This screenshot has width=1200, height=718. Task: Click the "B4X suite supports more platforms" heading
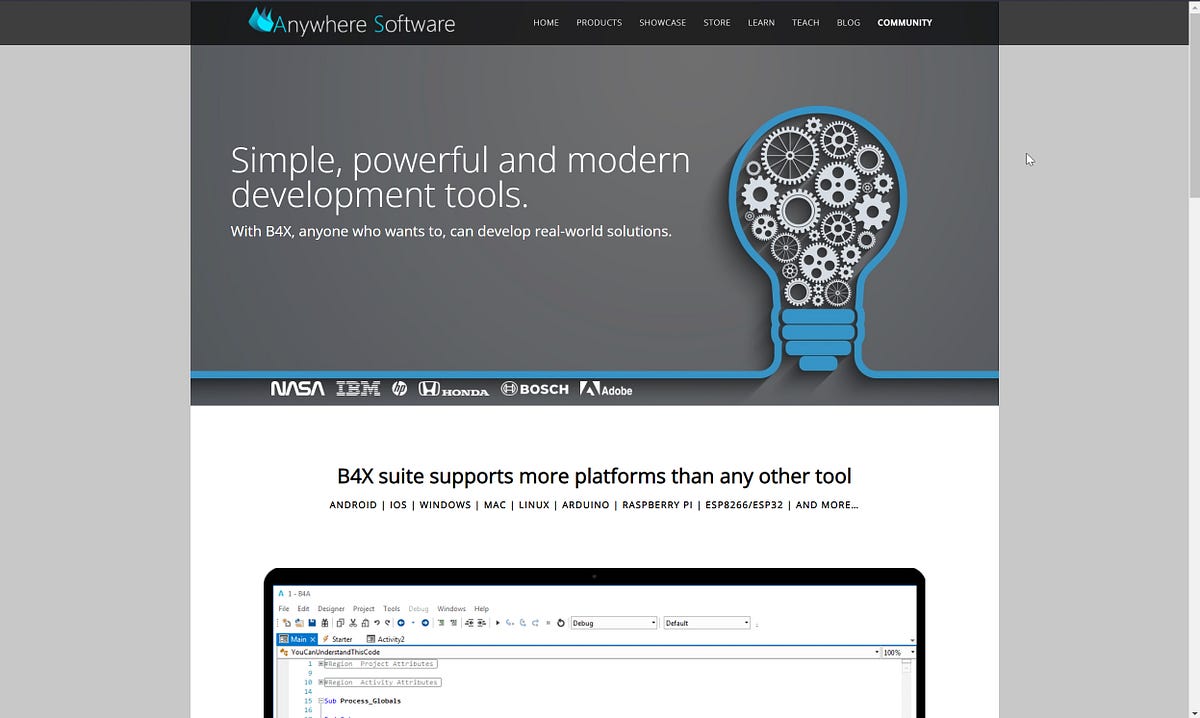(x=594, y=476)
